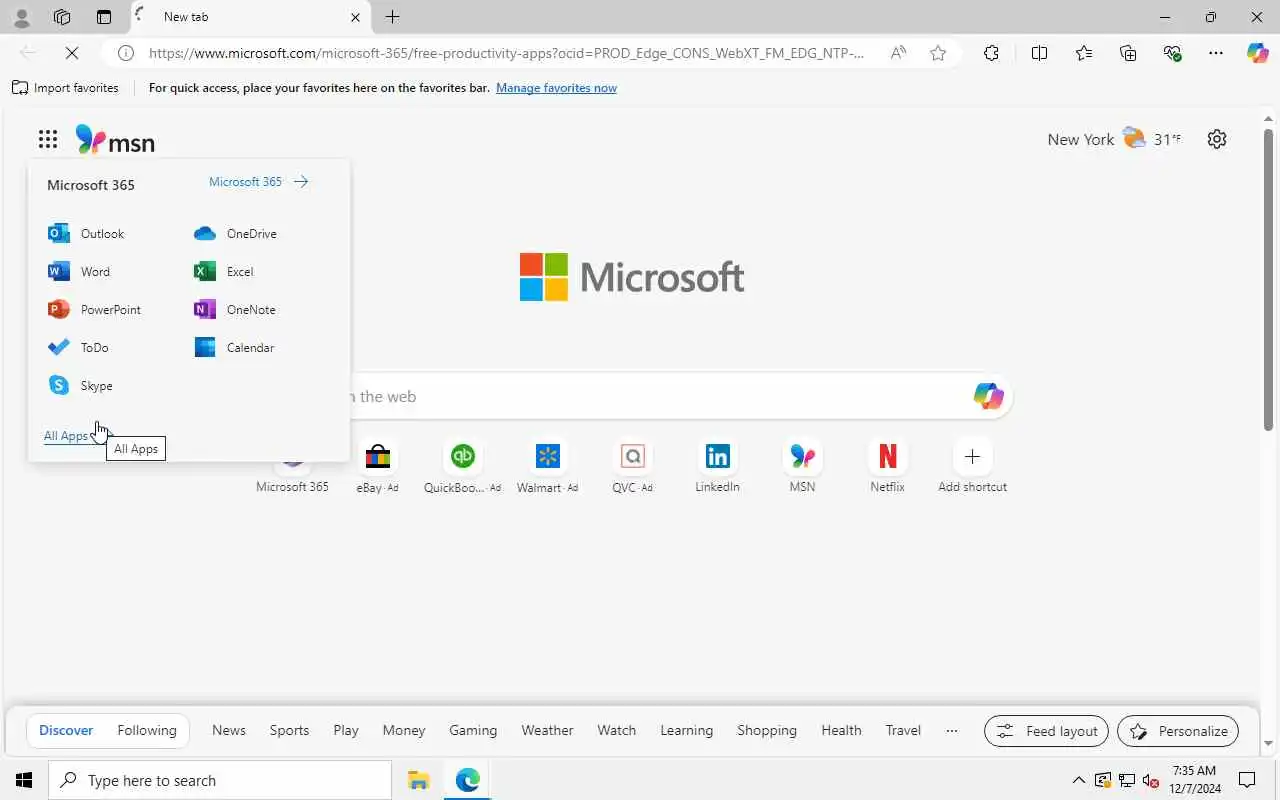This screenshot has height=800, width=1280.
Task: Open the Copilot sidebar icon
Action: click(1257, 53)
